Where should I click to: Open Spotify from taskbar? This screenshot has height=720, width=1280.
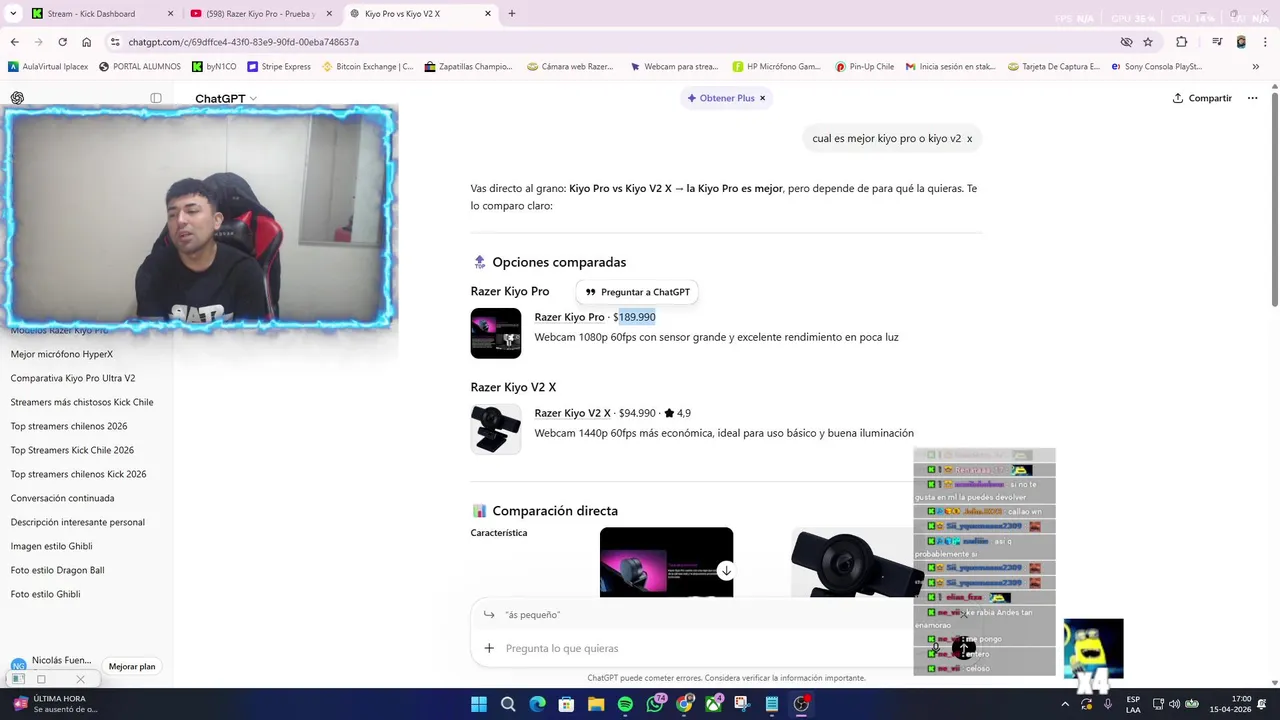(625, 704)
